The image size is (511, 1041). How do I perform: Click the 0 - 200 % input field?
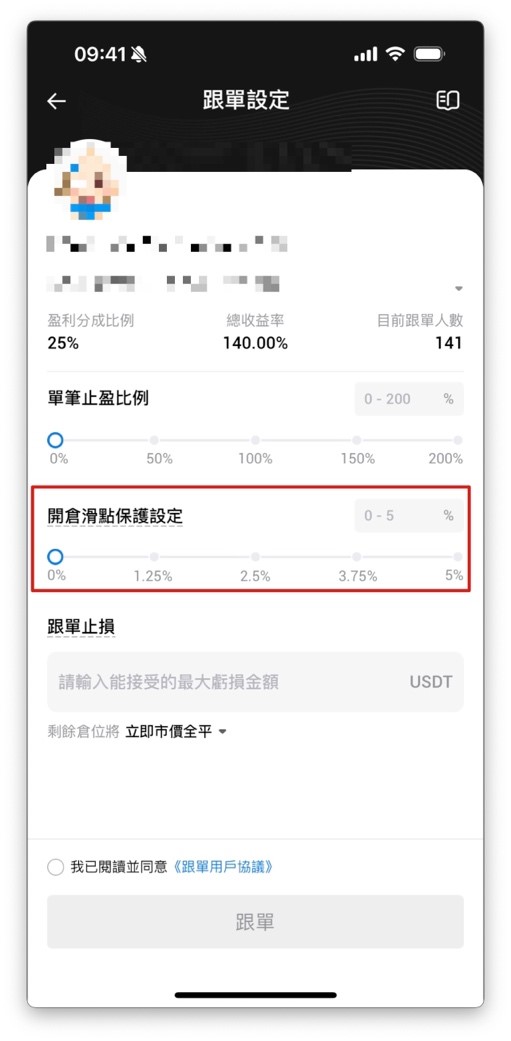tap(409, 399)
